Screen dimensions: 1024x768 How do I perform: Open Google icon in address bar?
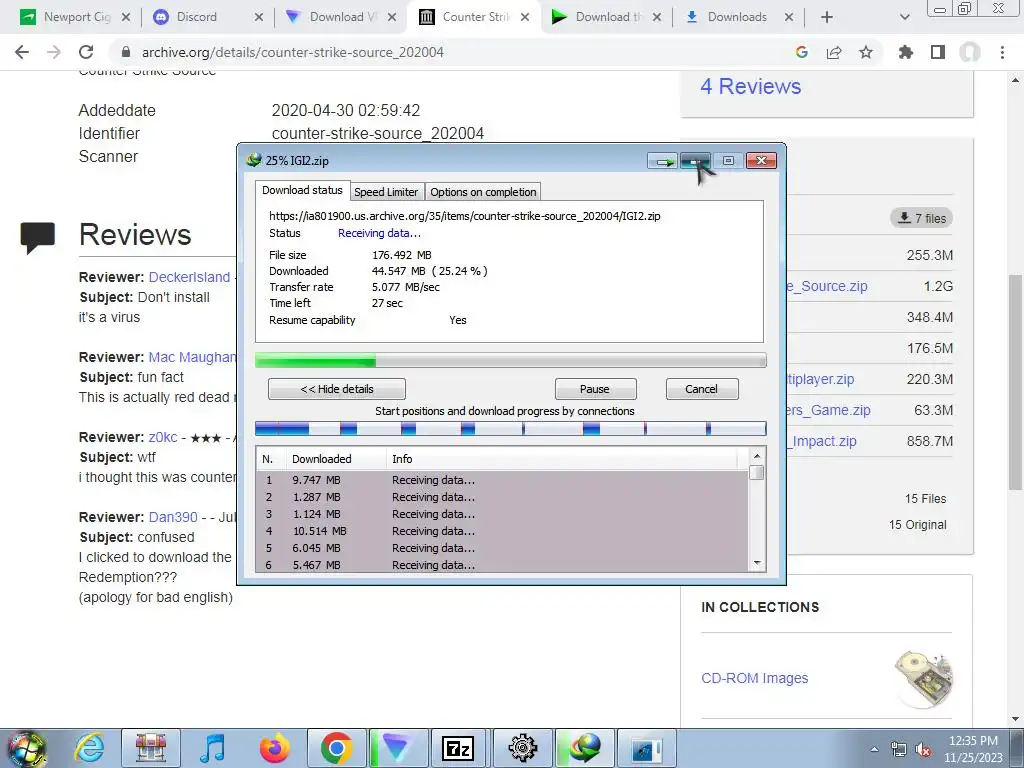[802, 52]
